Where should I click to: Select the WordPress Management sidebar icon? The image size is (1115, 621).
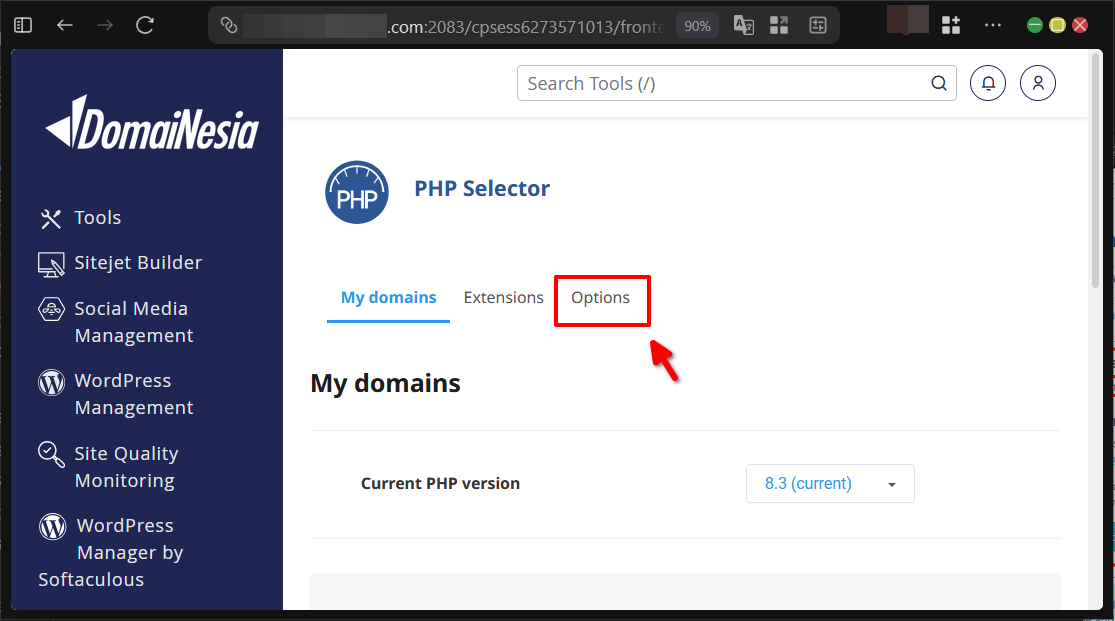click(51, 382)
